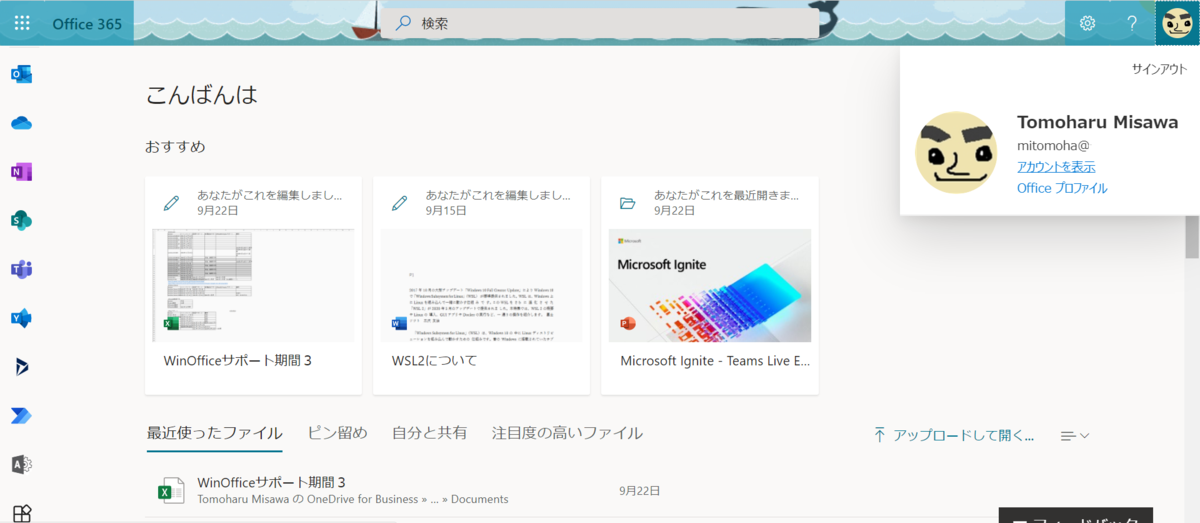Click the search magnifier icon
The width and height of the screenshot is (1200, 523).
pos(403,23)
